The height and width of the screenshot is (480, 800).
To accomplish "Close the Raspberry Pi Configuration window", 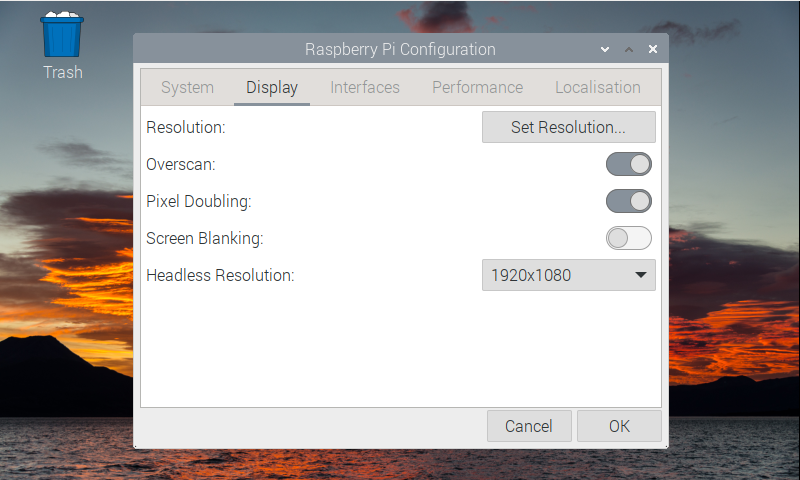I will click(x=653, y=49).
